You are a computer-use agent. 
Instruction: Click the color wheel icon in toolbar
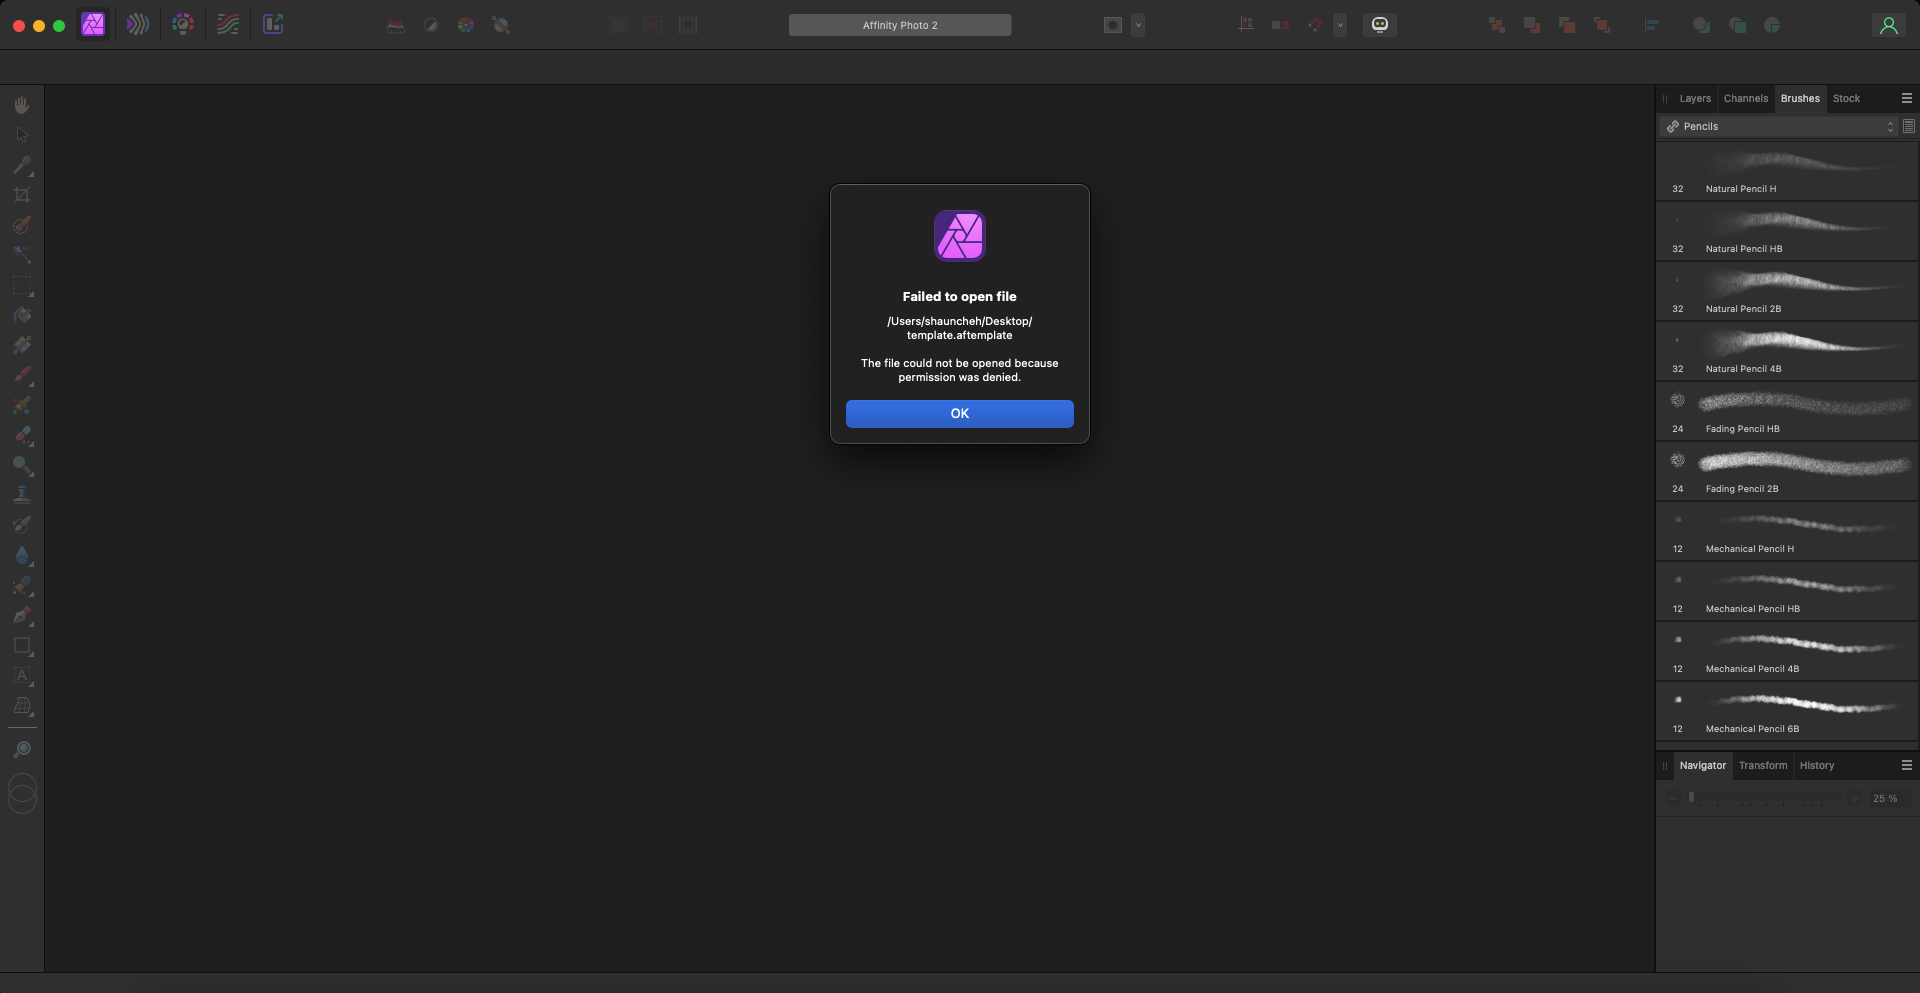466,25
